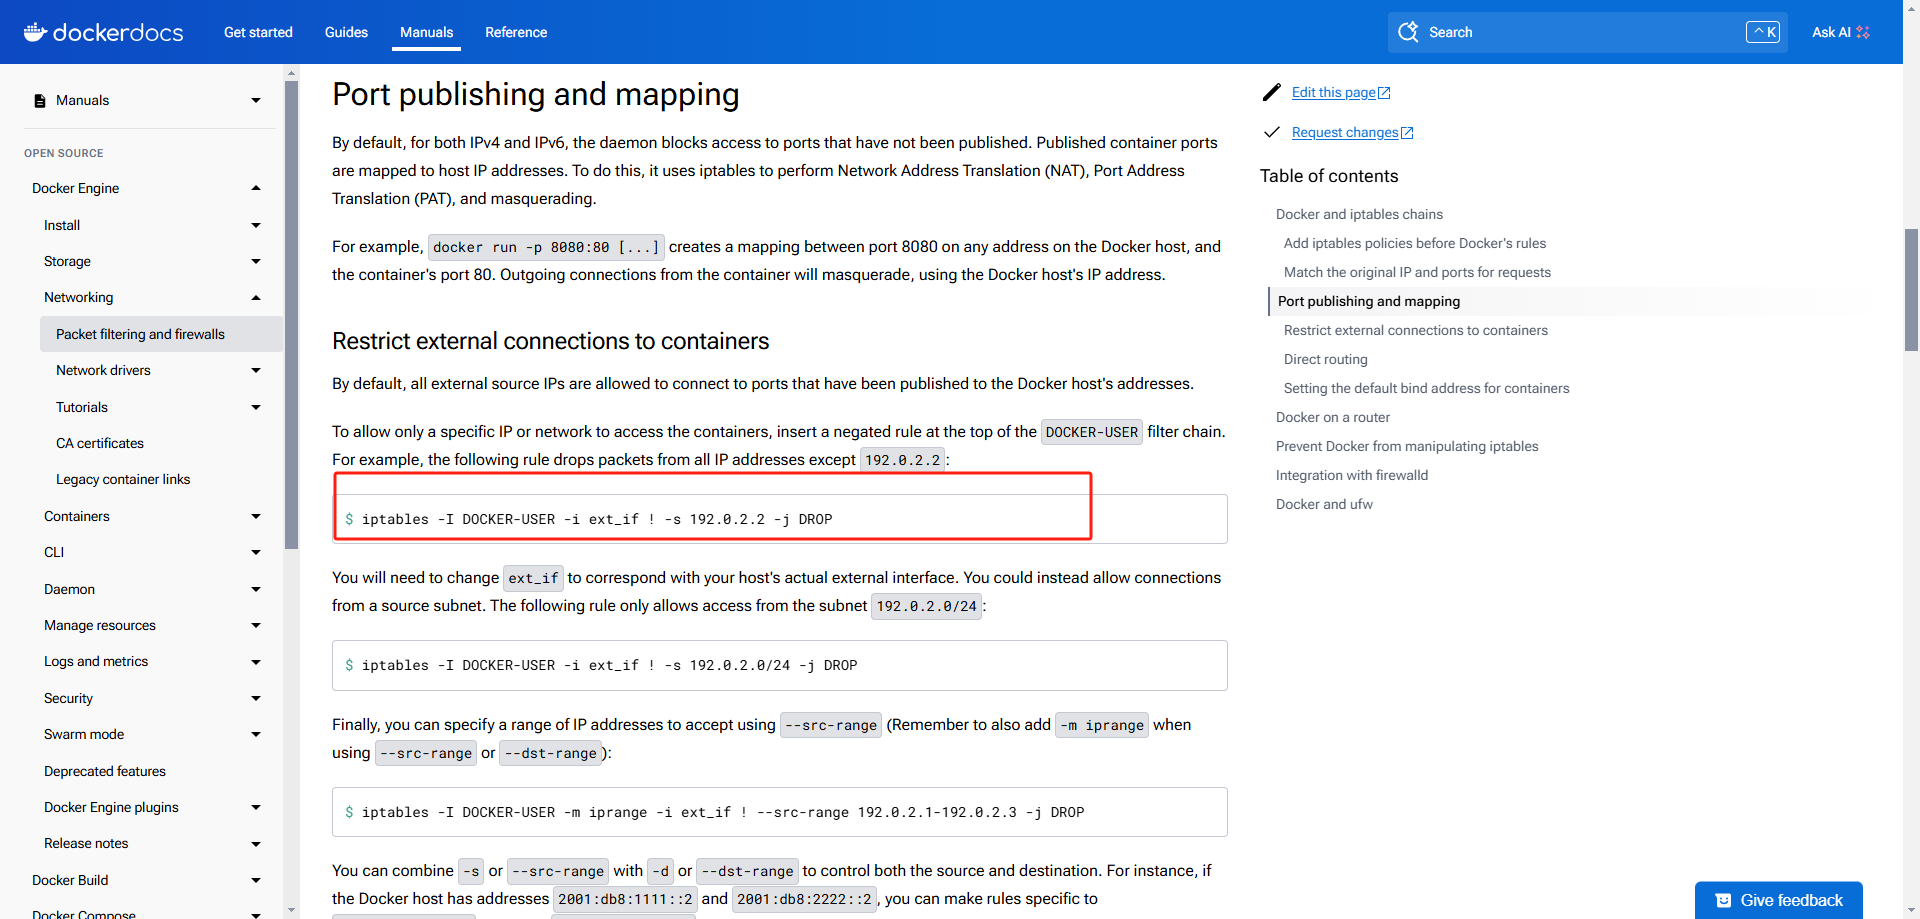Click the Manuals document icon in sidebar
The image size is (1920, 919).
[40, 101]
